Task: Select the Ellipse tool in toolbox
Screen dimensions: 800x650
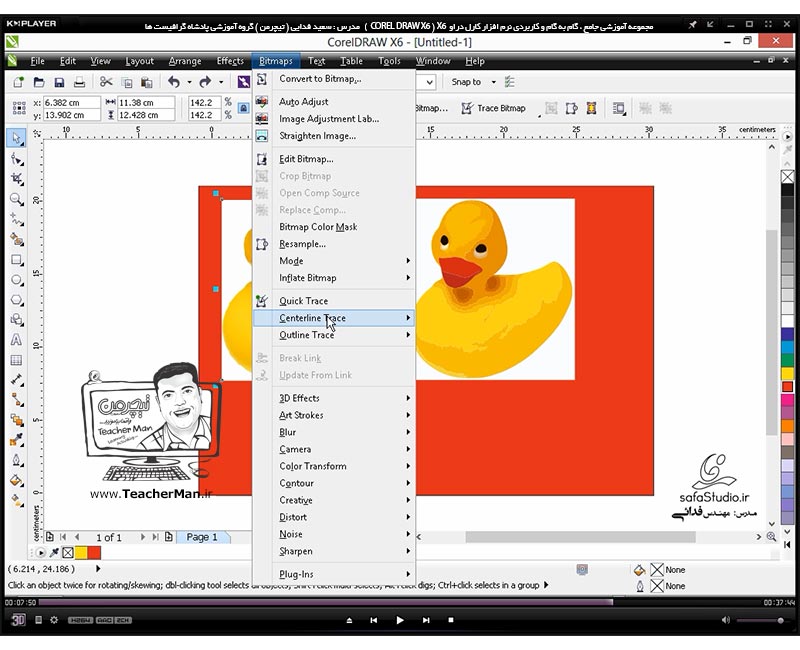Action: 16,280
